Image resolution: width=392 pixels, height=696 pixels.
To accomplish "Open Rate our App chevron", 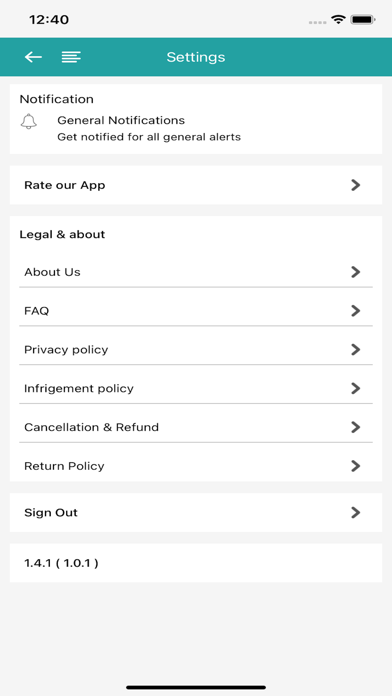I will tap(355, 185).
